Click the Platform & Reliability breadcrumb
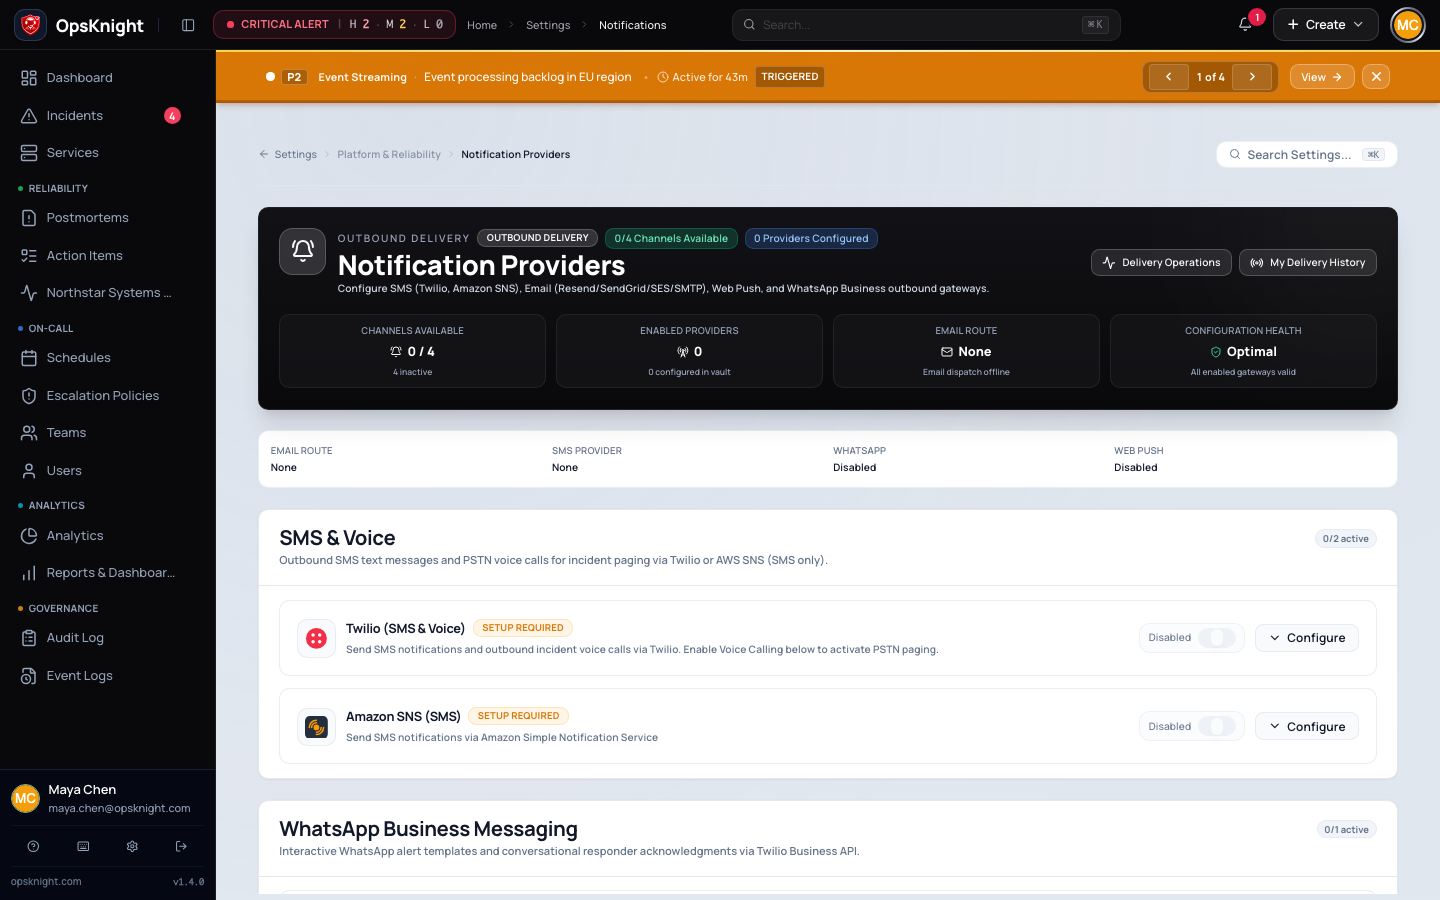This screenshot has height=900, width=1440. pos(389,155)
